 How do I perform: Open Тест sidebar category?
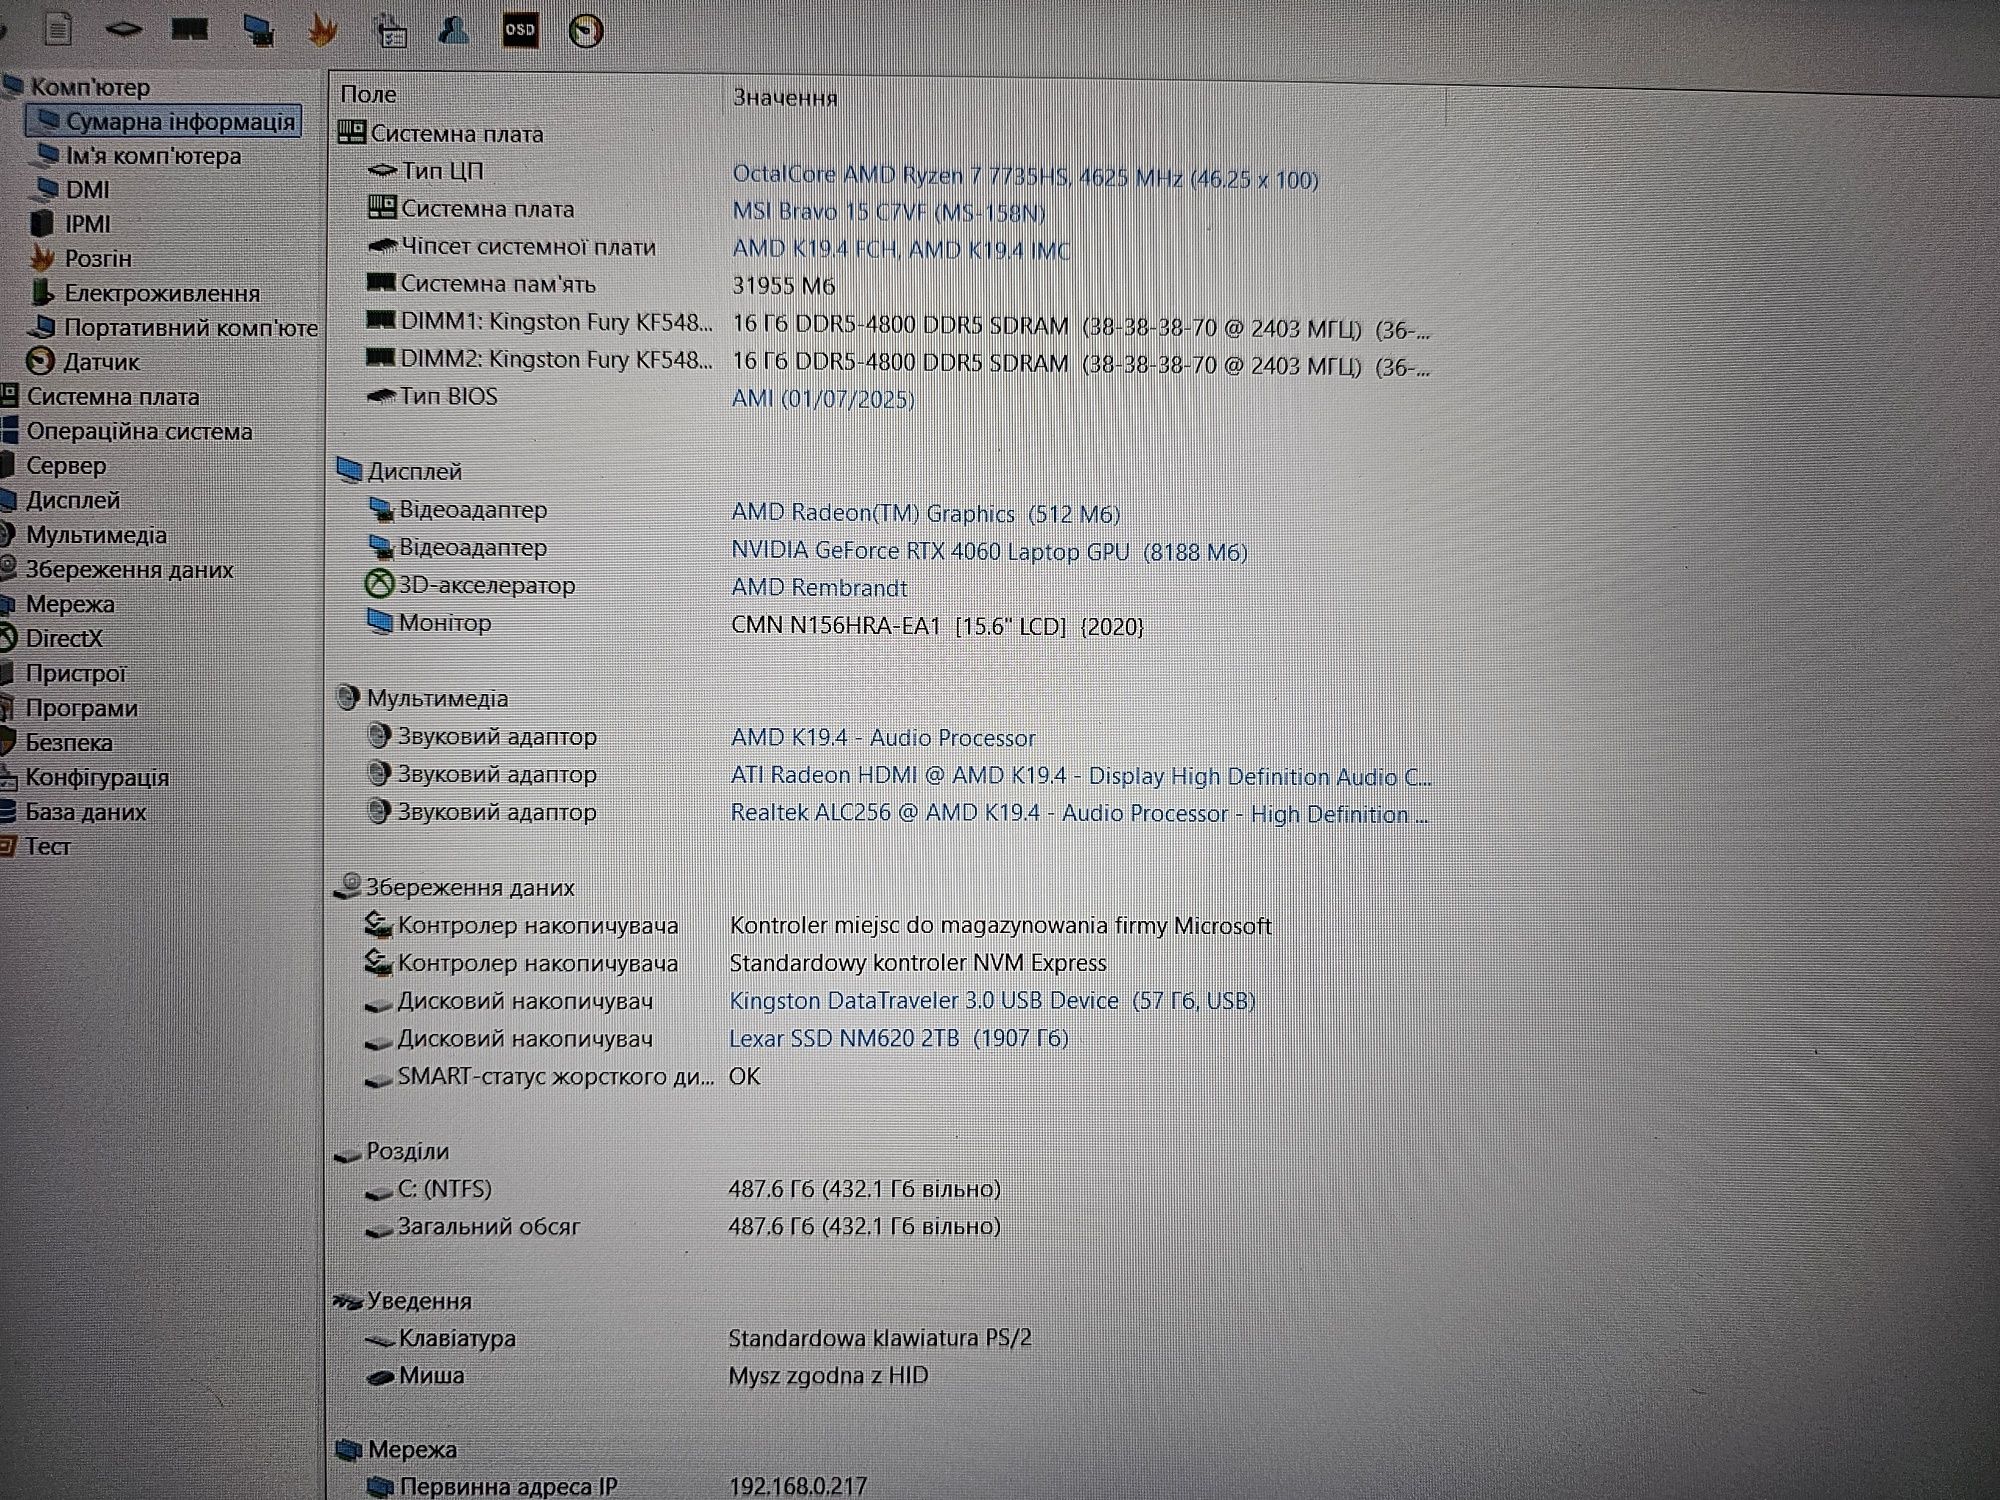point(36,846)
